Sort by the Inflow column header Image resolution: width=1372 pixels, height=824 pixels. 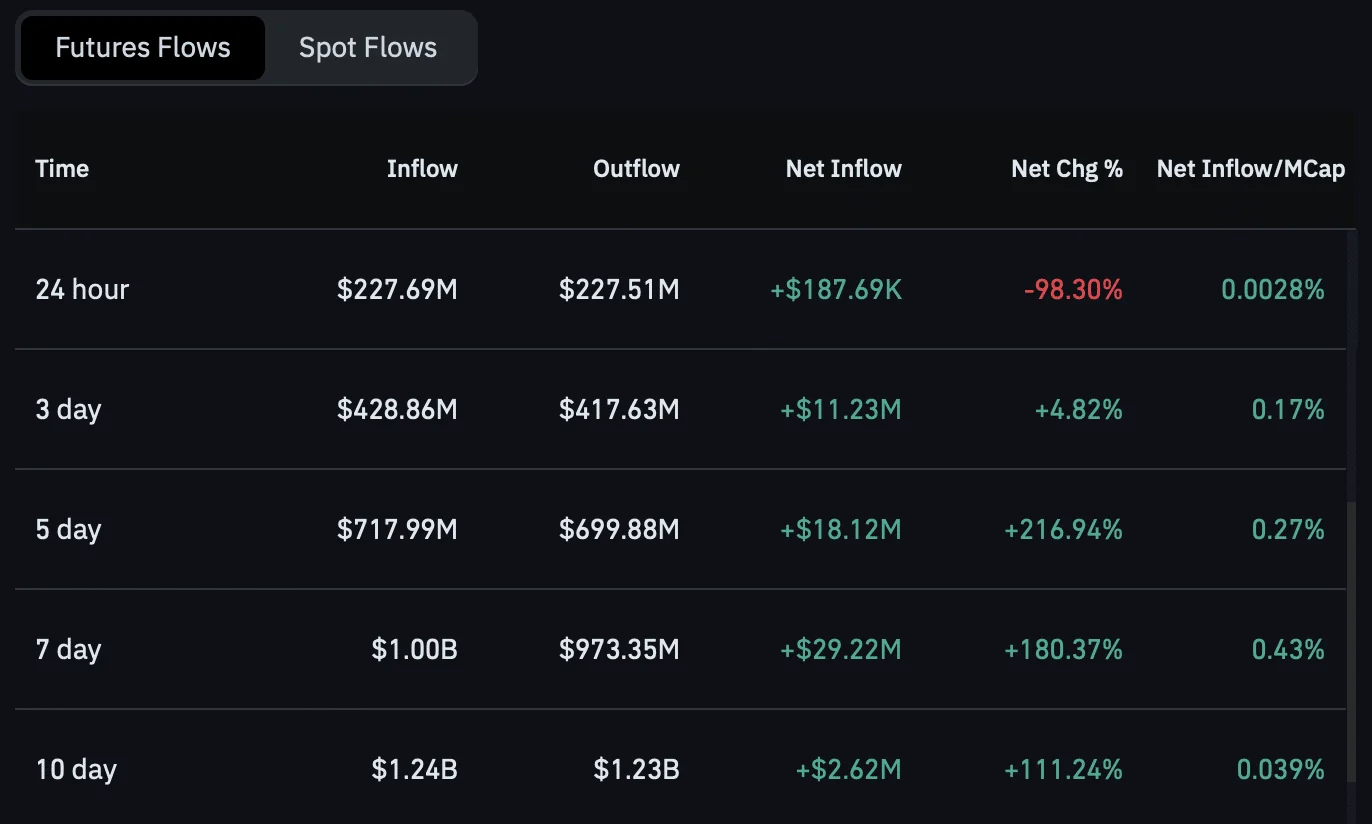click(422, 169)
